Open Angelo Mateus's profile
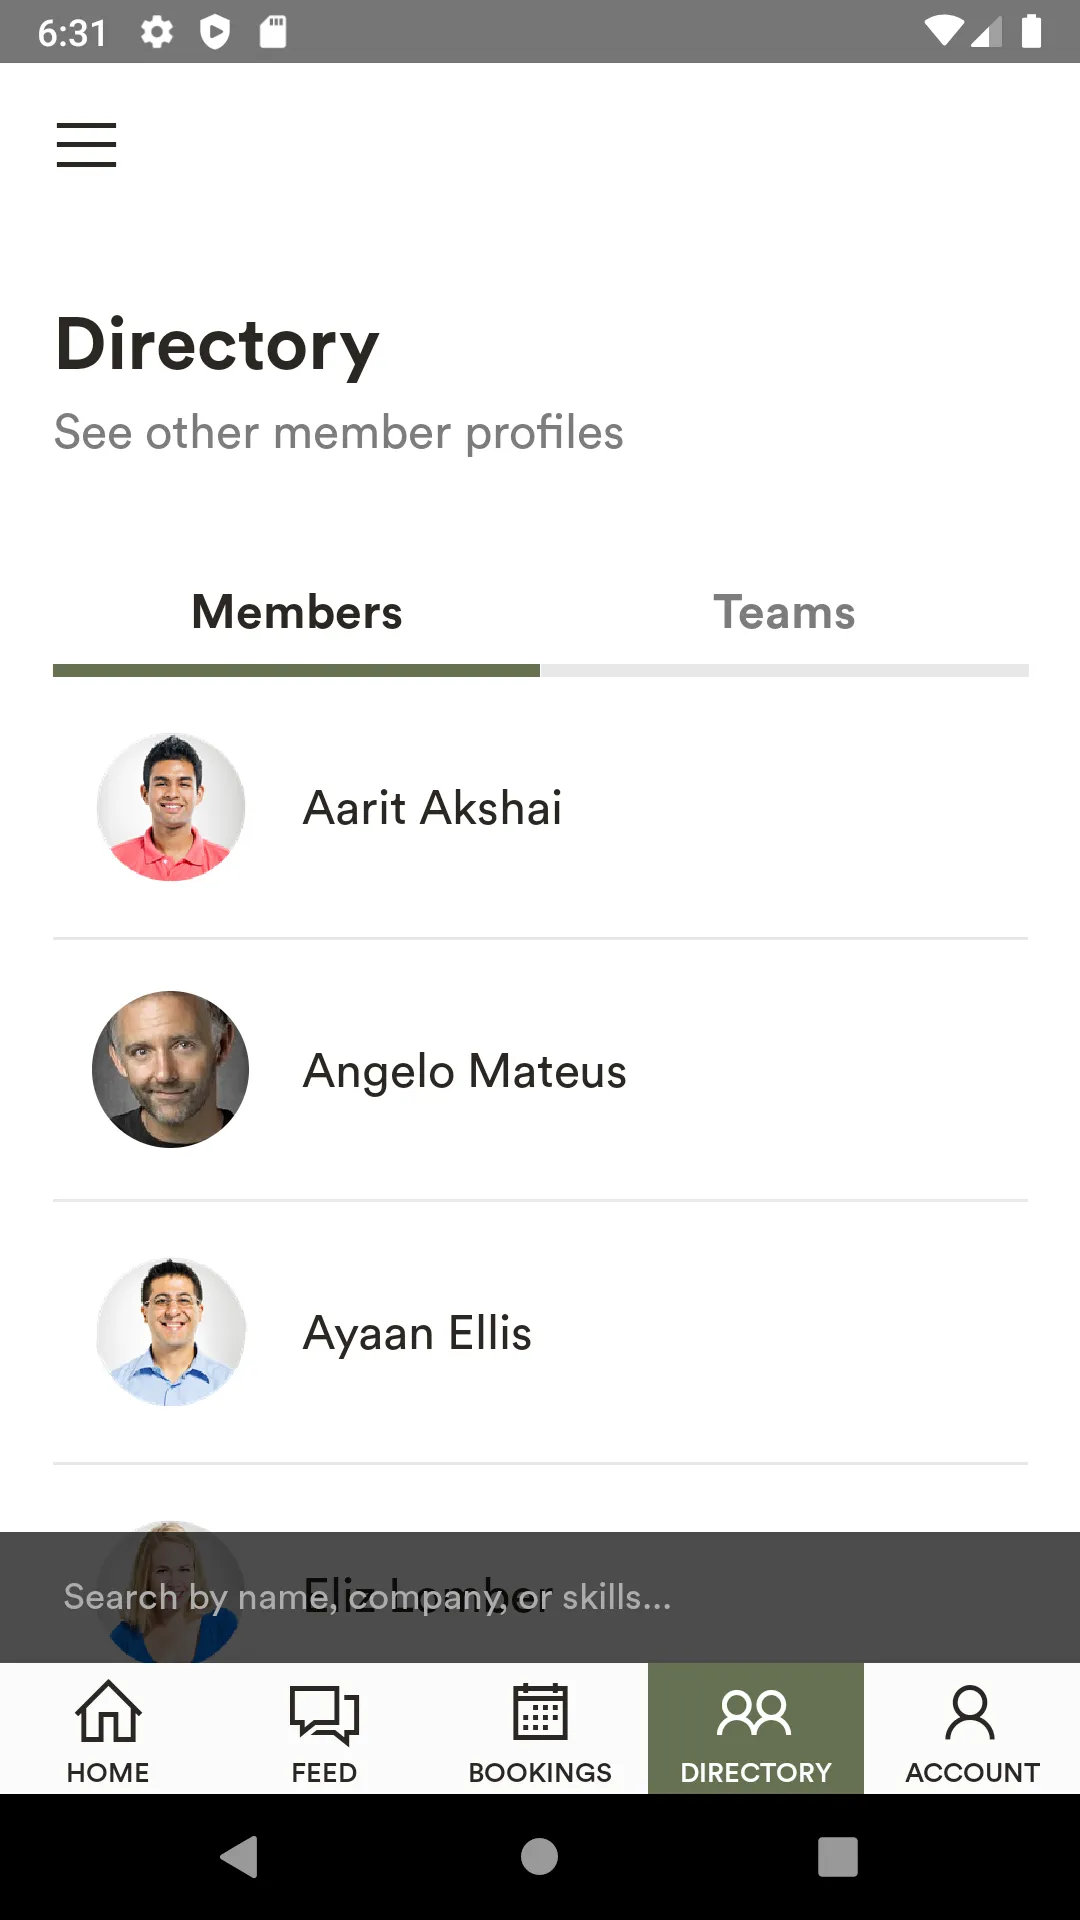This screenshot has width=1080, height=1920. 540,1070
